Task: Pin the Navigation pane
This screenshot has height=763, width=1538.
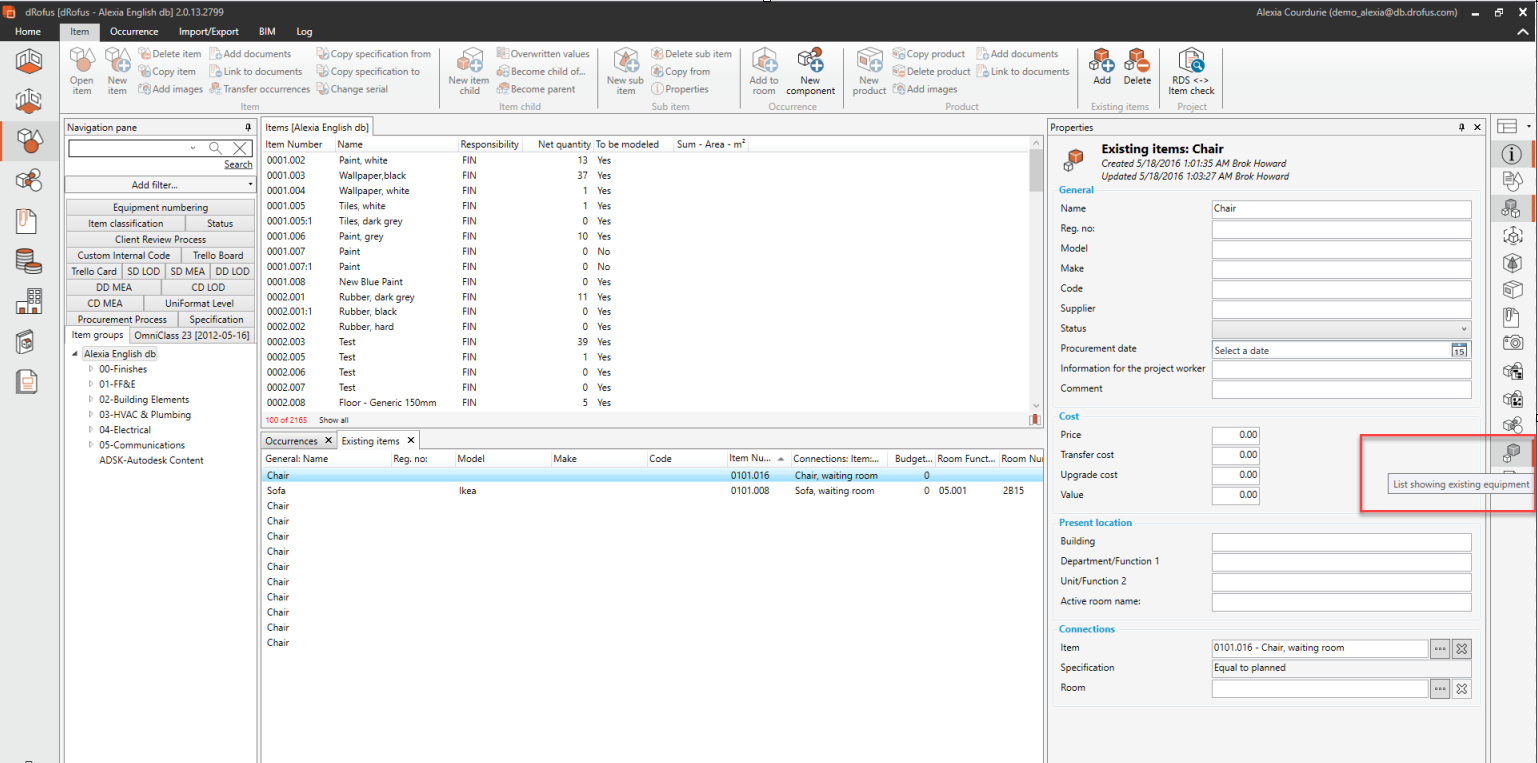Action: coord(248,128)
